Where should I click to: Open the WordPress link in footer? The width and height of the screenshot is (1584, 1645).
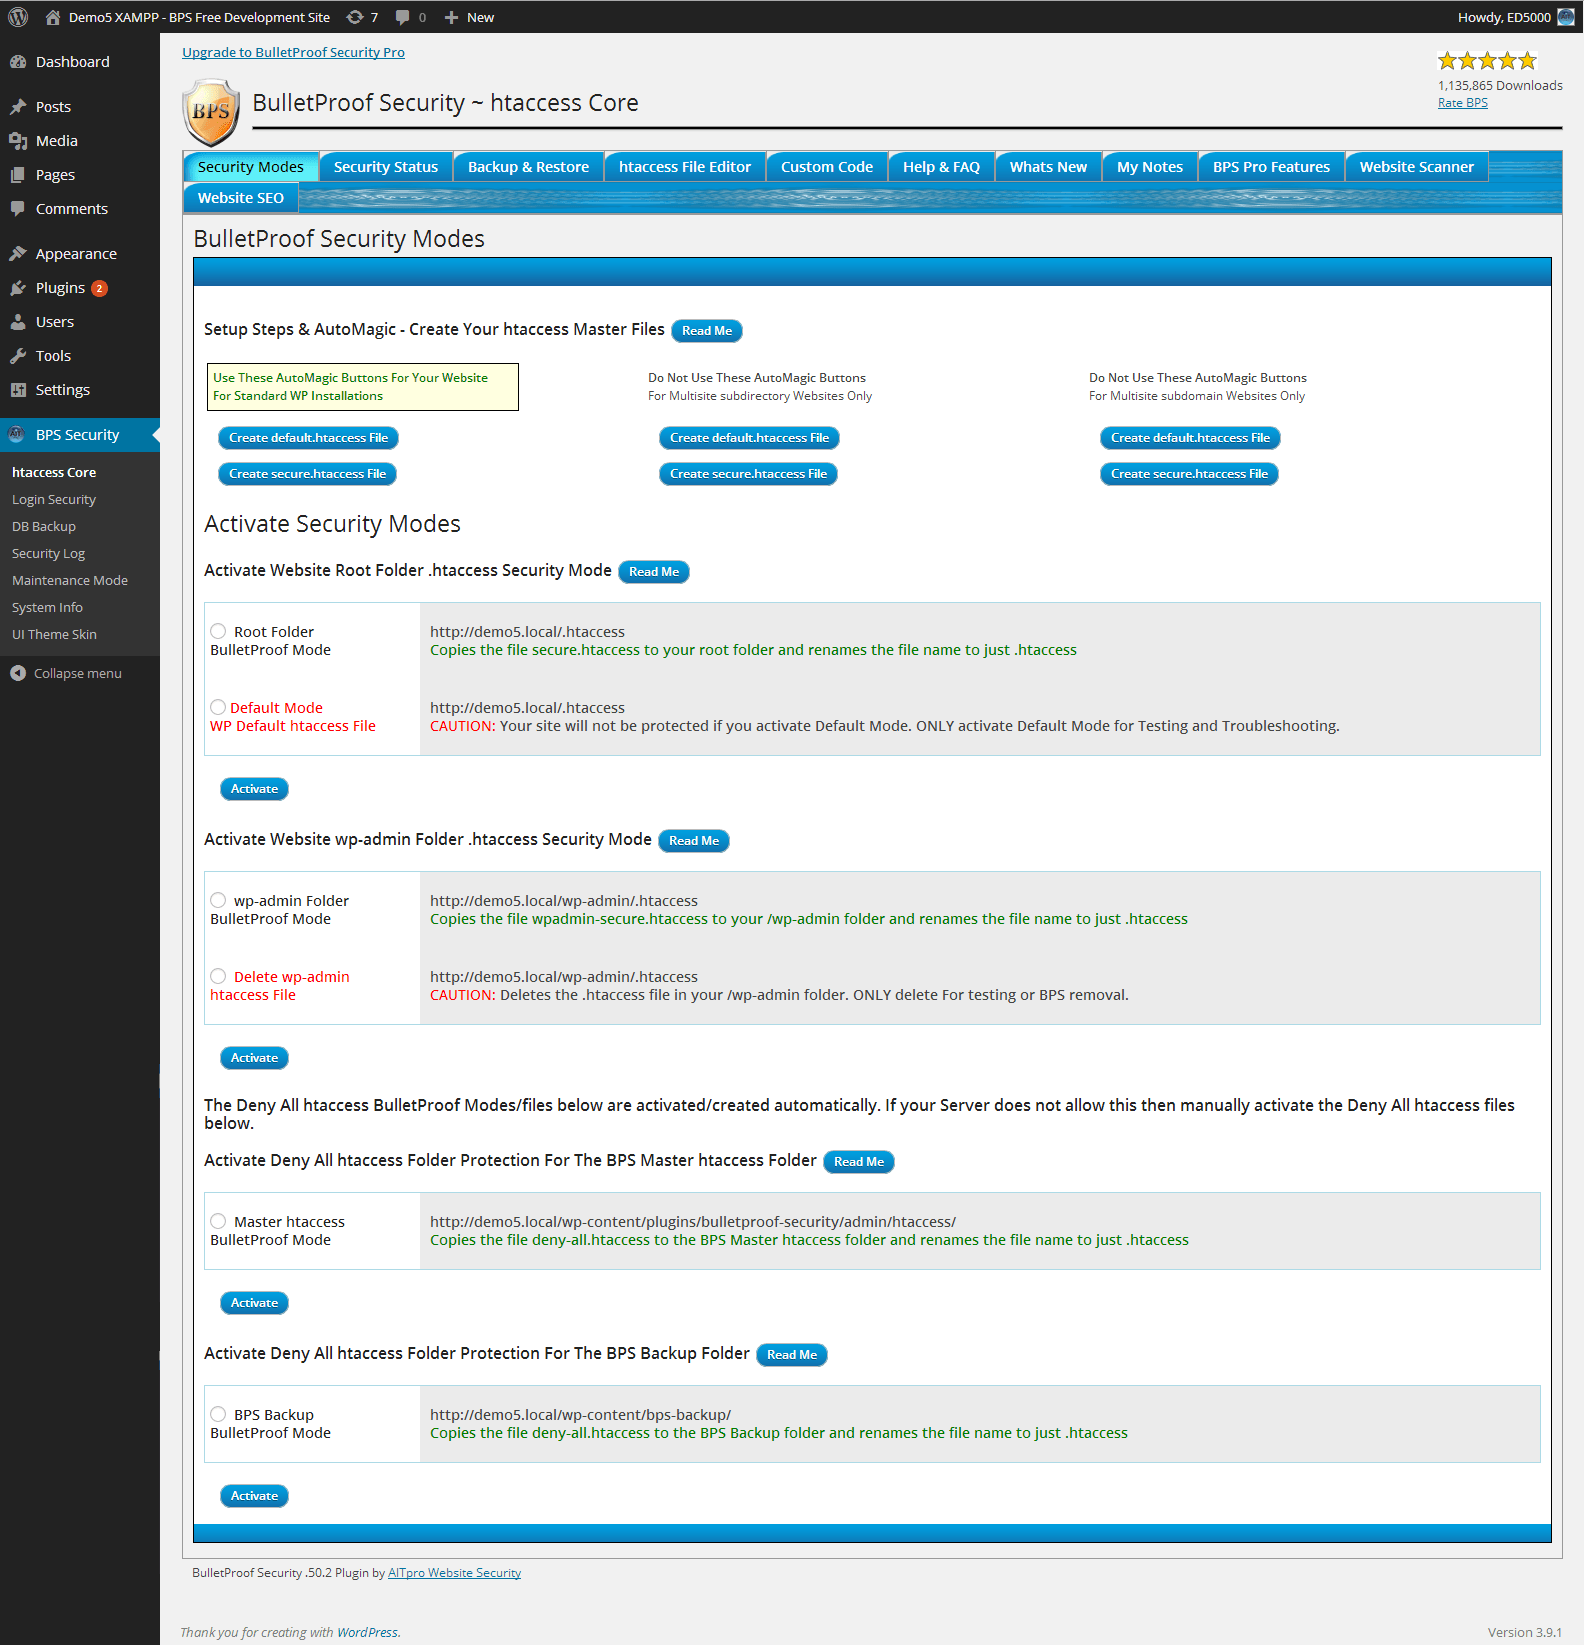367,1632
